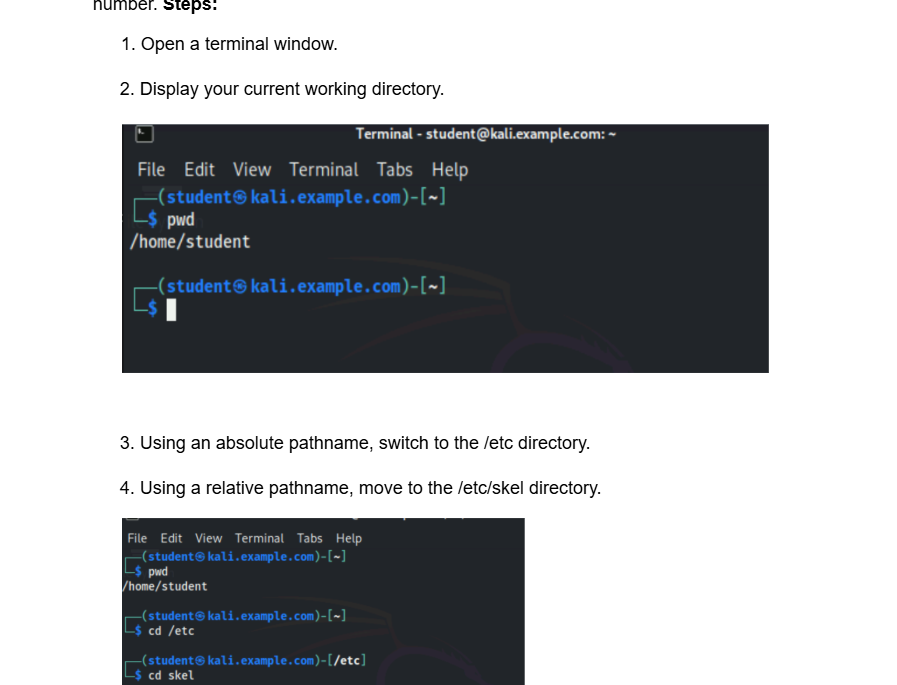The height and width of the screenshot is (685, 897).
Task: Open View menu in the larger terminal
Action: click(x=252, y=170)
